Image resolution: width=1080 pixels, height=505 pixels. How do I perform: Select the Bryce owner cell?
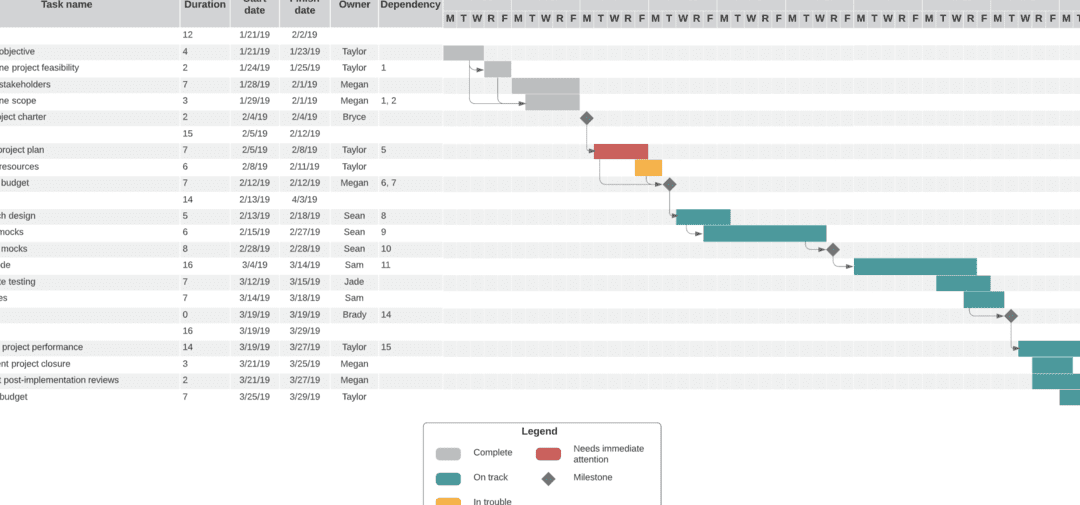(x=355, y=117)
